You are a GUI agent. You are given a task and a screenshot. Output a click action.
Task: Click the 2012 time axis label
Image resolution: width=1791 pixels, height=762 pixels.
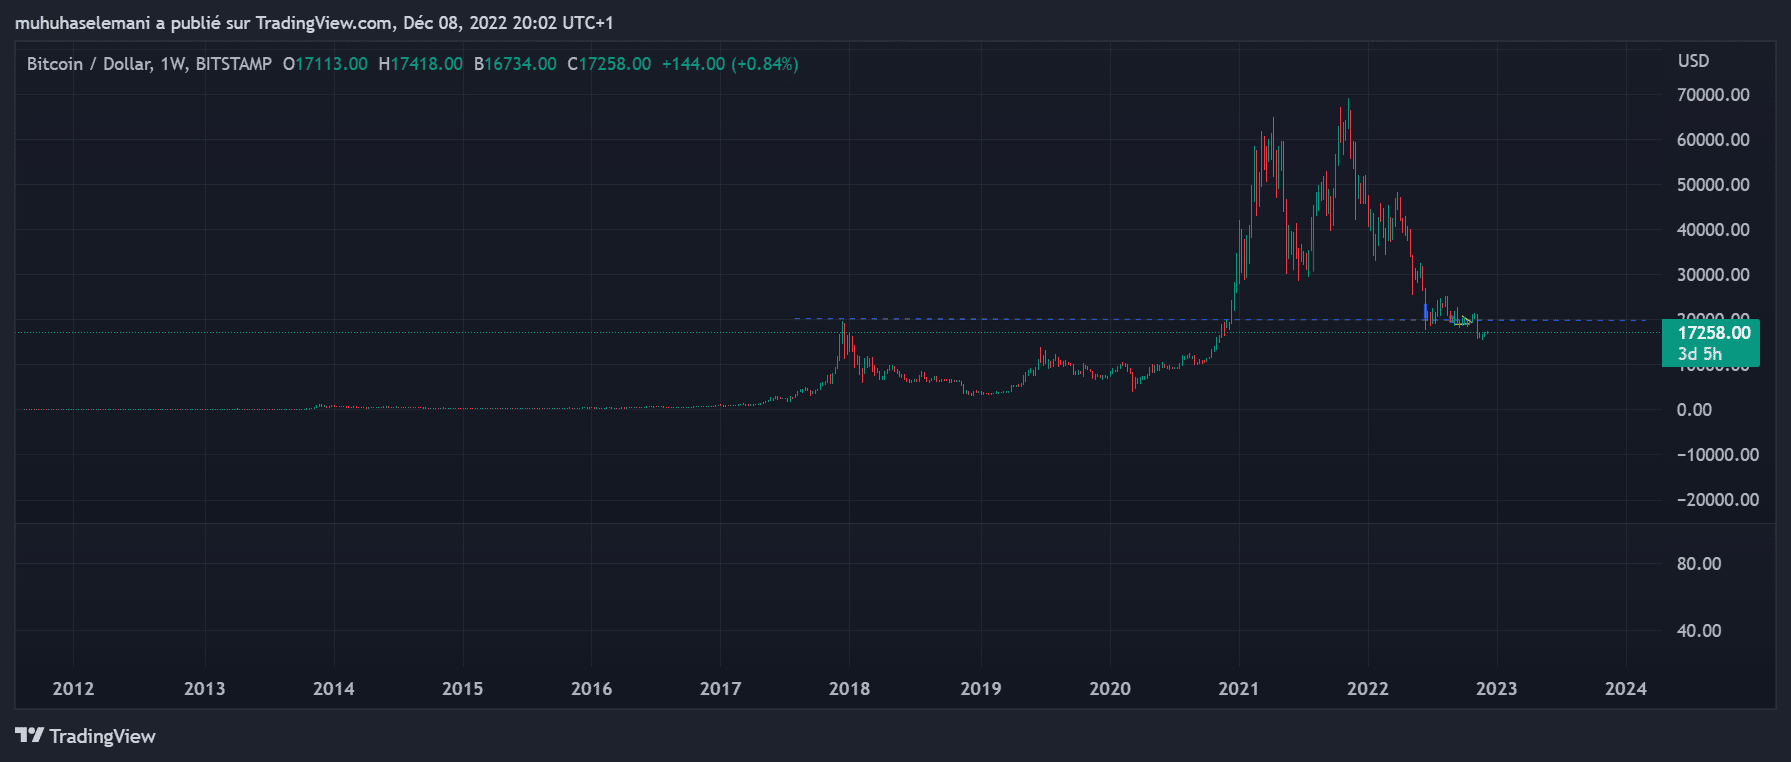pos(73,689)
